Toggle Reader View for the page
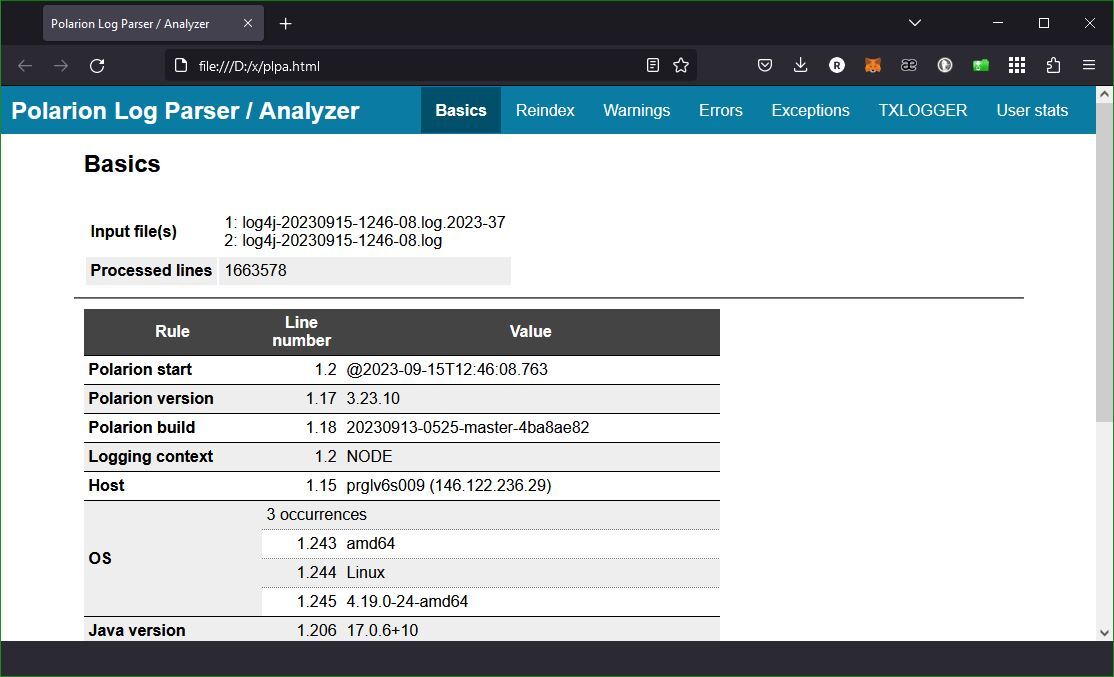The width and height of the screenshot is (1114, 677). tap(653, 65)
